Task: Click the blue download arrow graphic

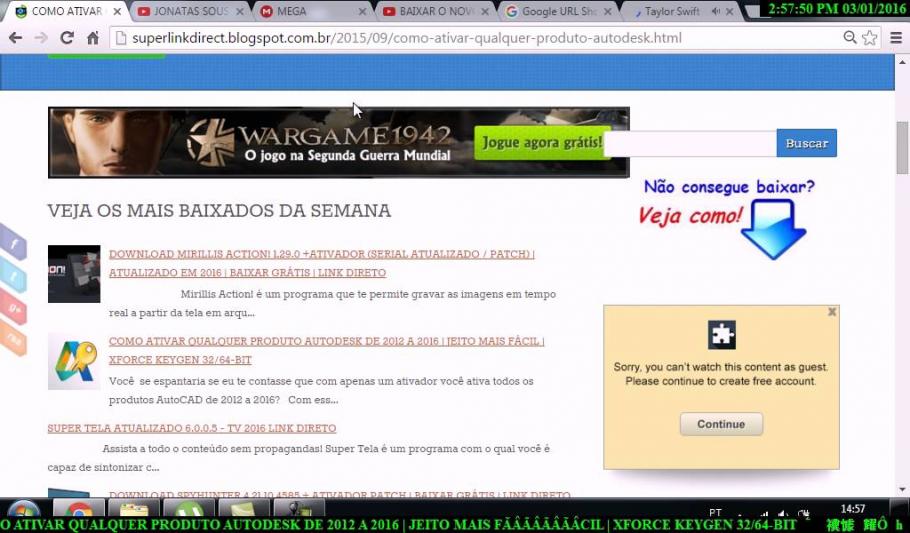Action: point(774,229)
